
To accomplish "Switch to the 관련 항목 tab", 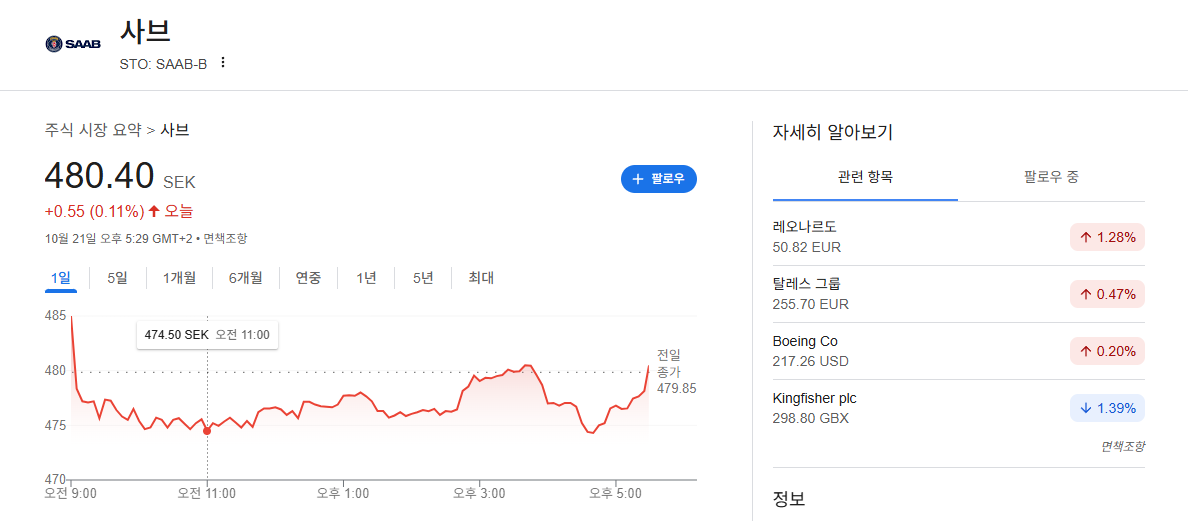I will 865,178.
